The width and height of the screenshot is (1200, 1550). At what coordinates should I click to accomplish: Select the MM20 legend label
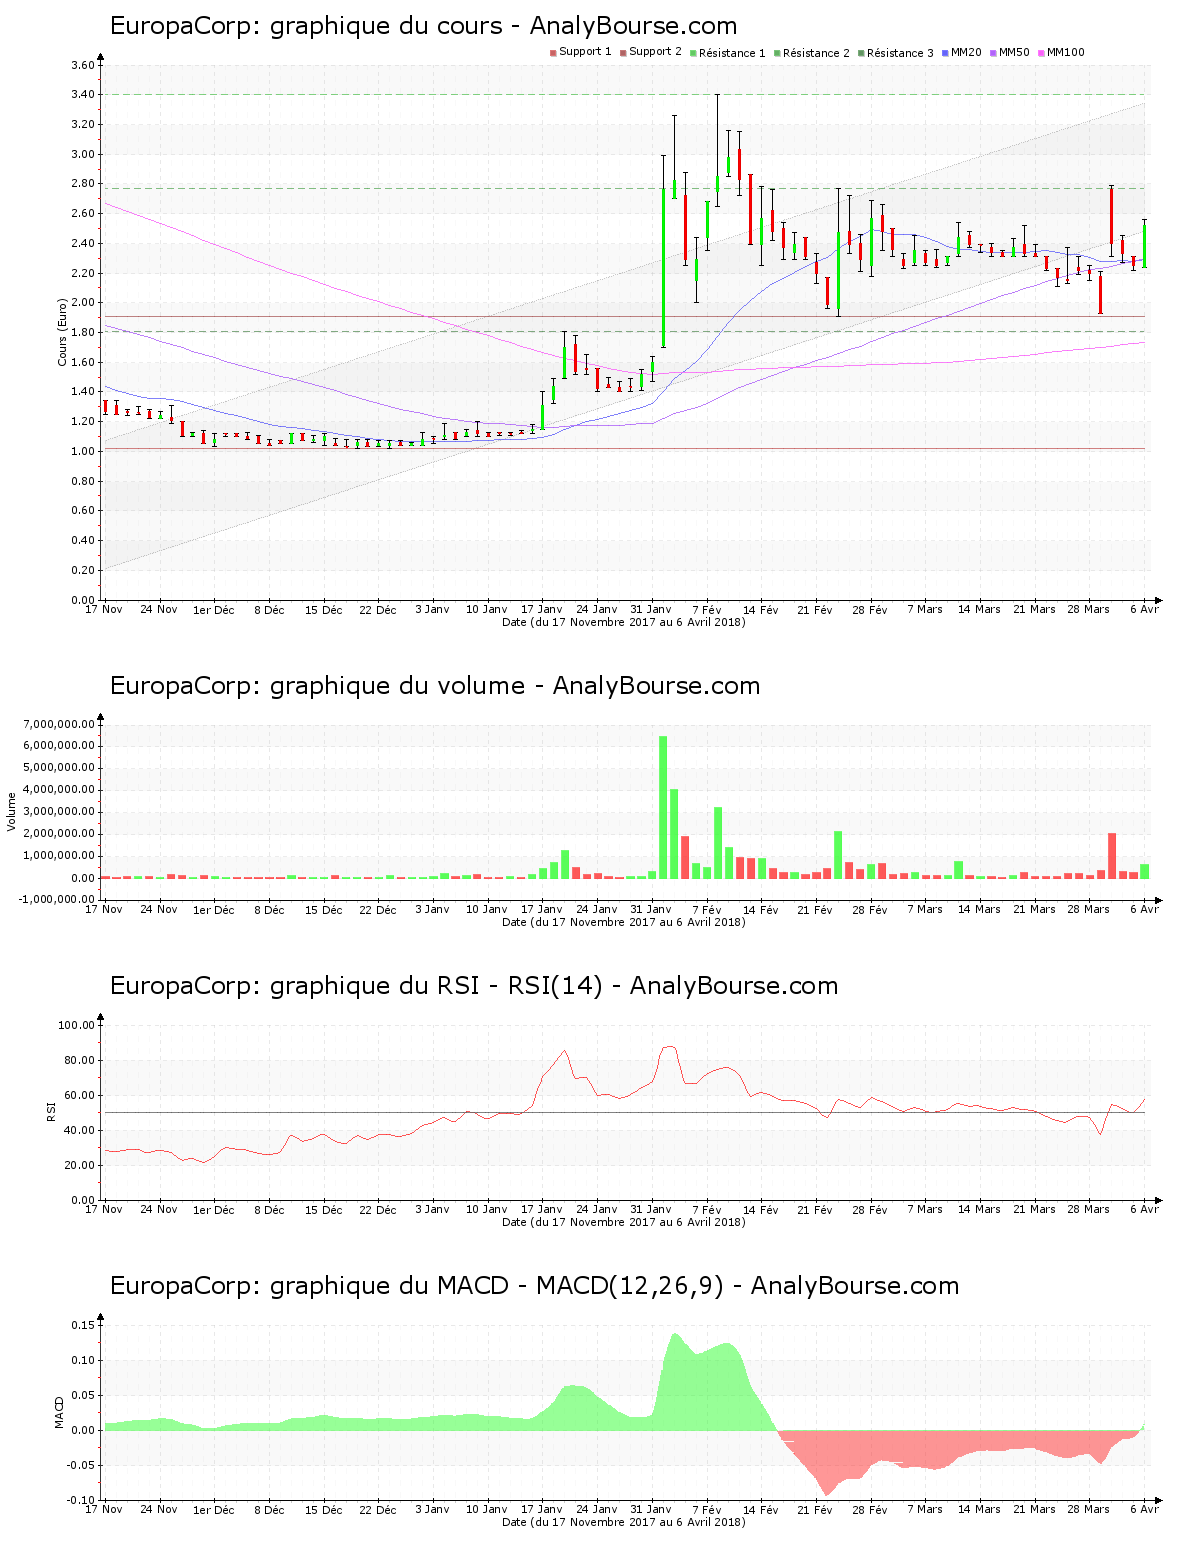(x=966, y=52)
